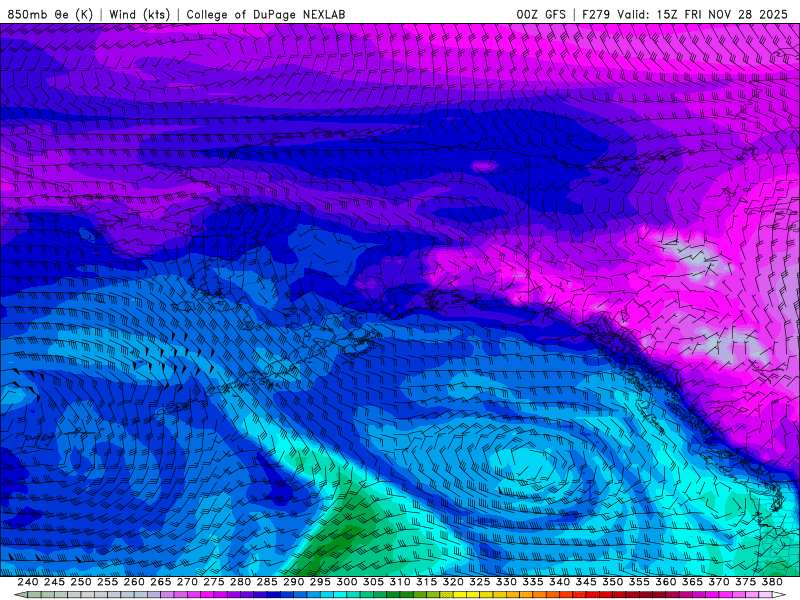This screenshot has height=600, width=800.
Task: Click the 355 value on color scale
Action: tap(639, 582)
